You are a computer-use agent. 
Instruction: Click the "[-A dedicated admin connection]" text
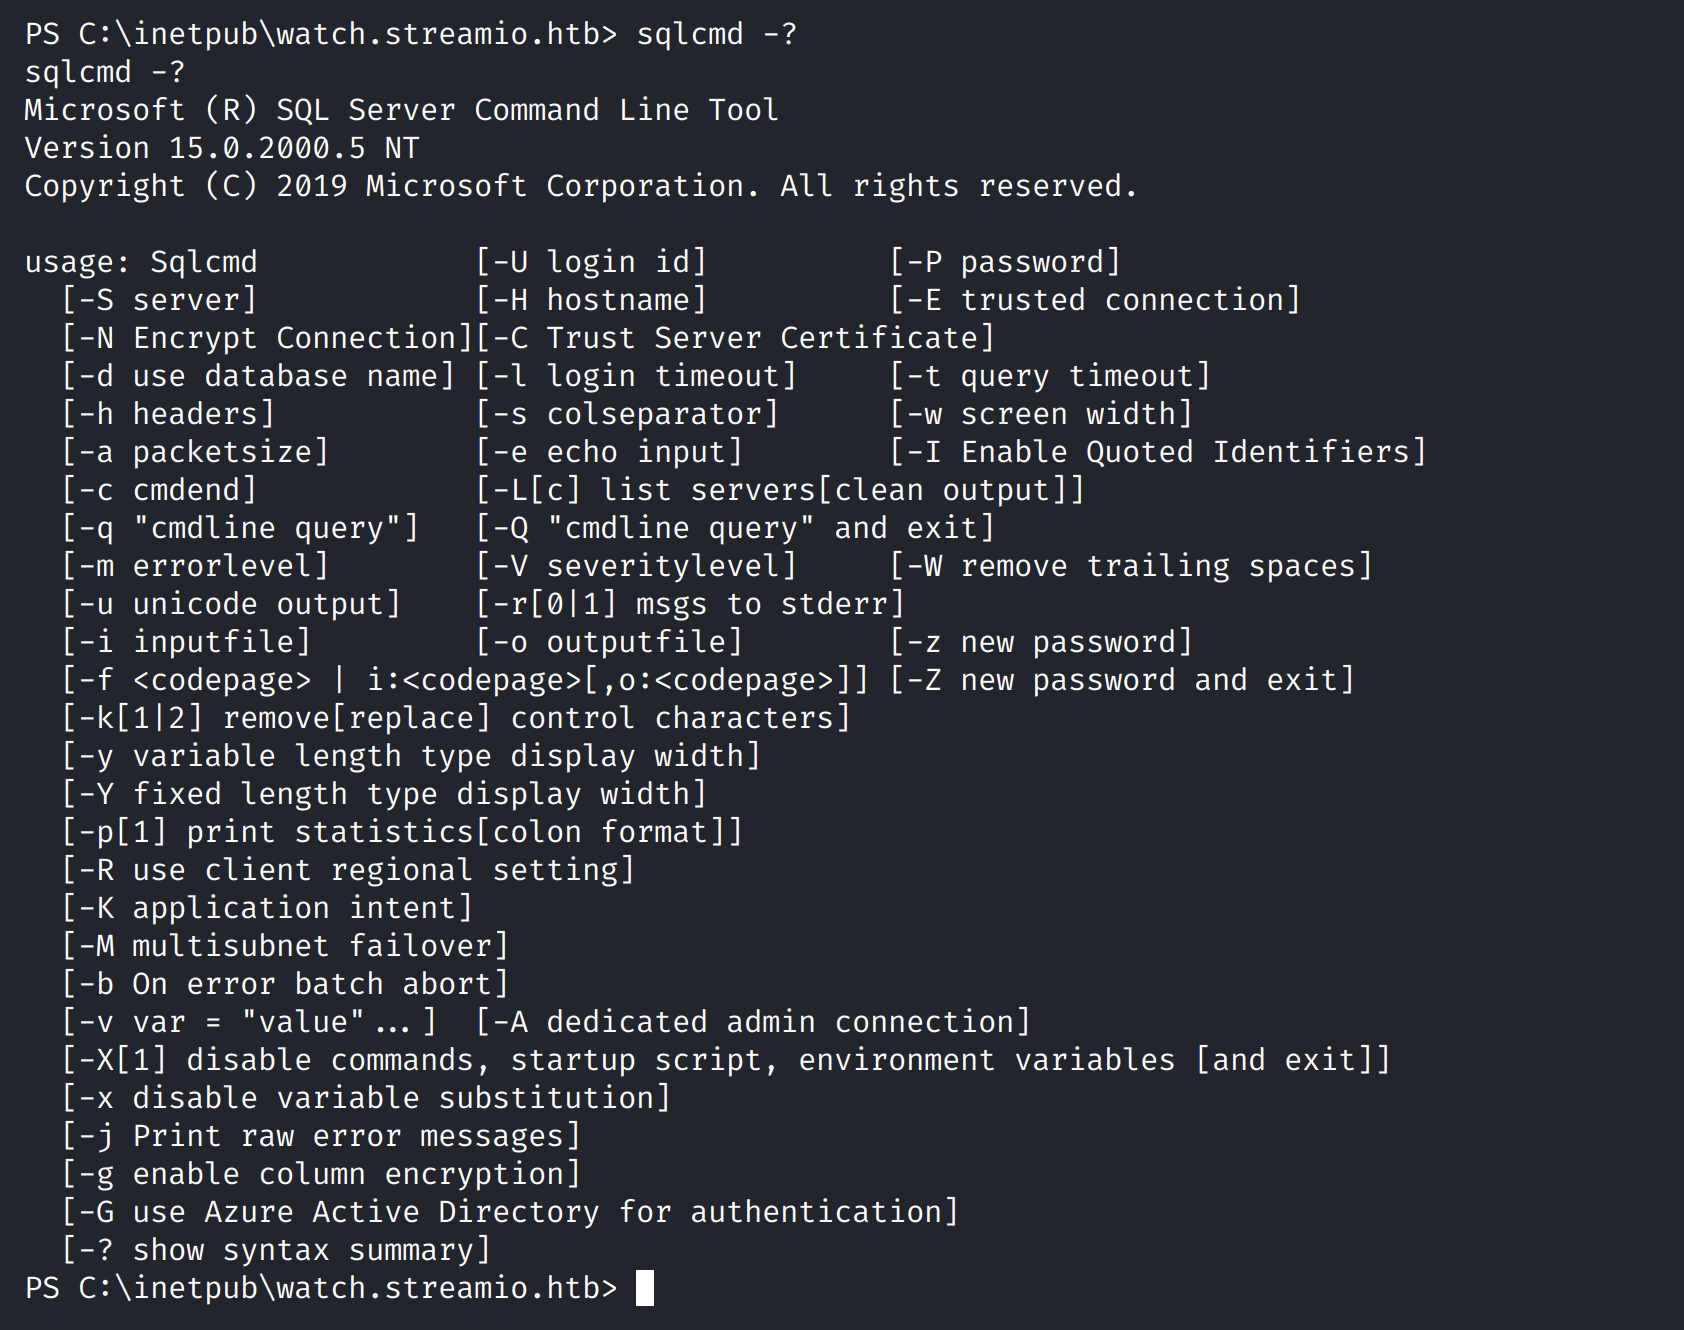753,1022
